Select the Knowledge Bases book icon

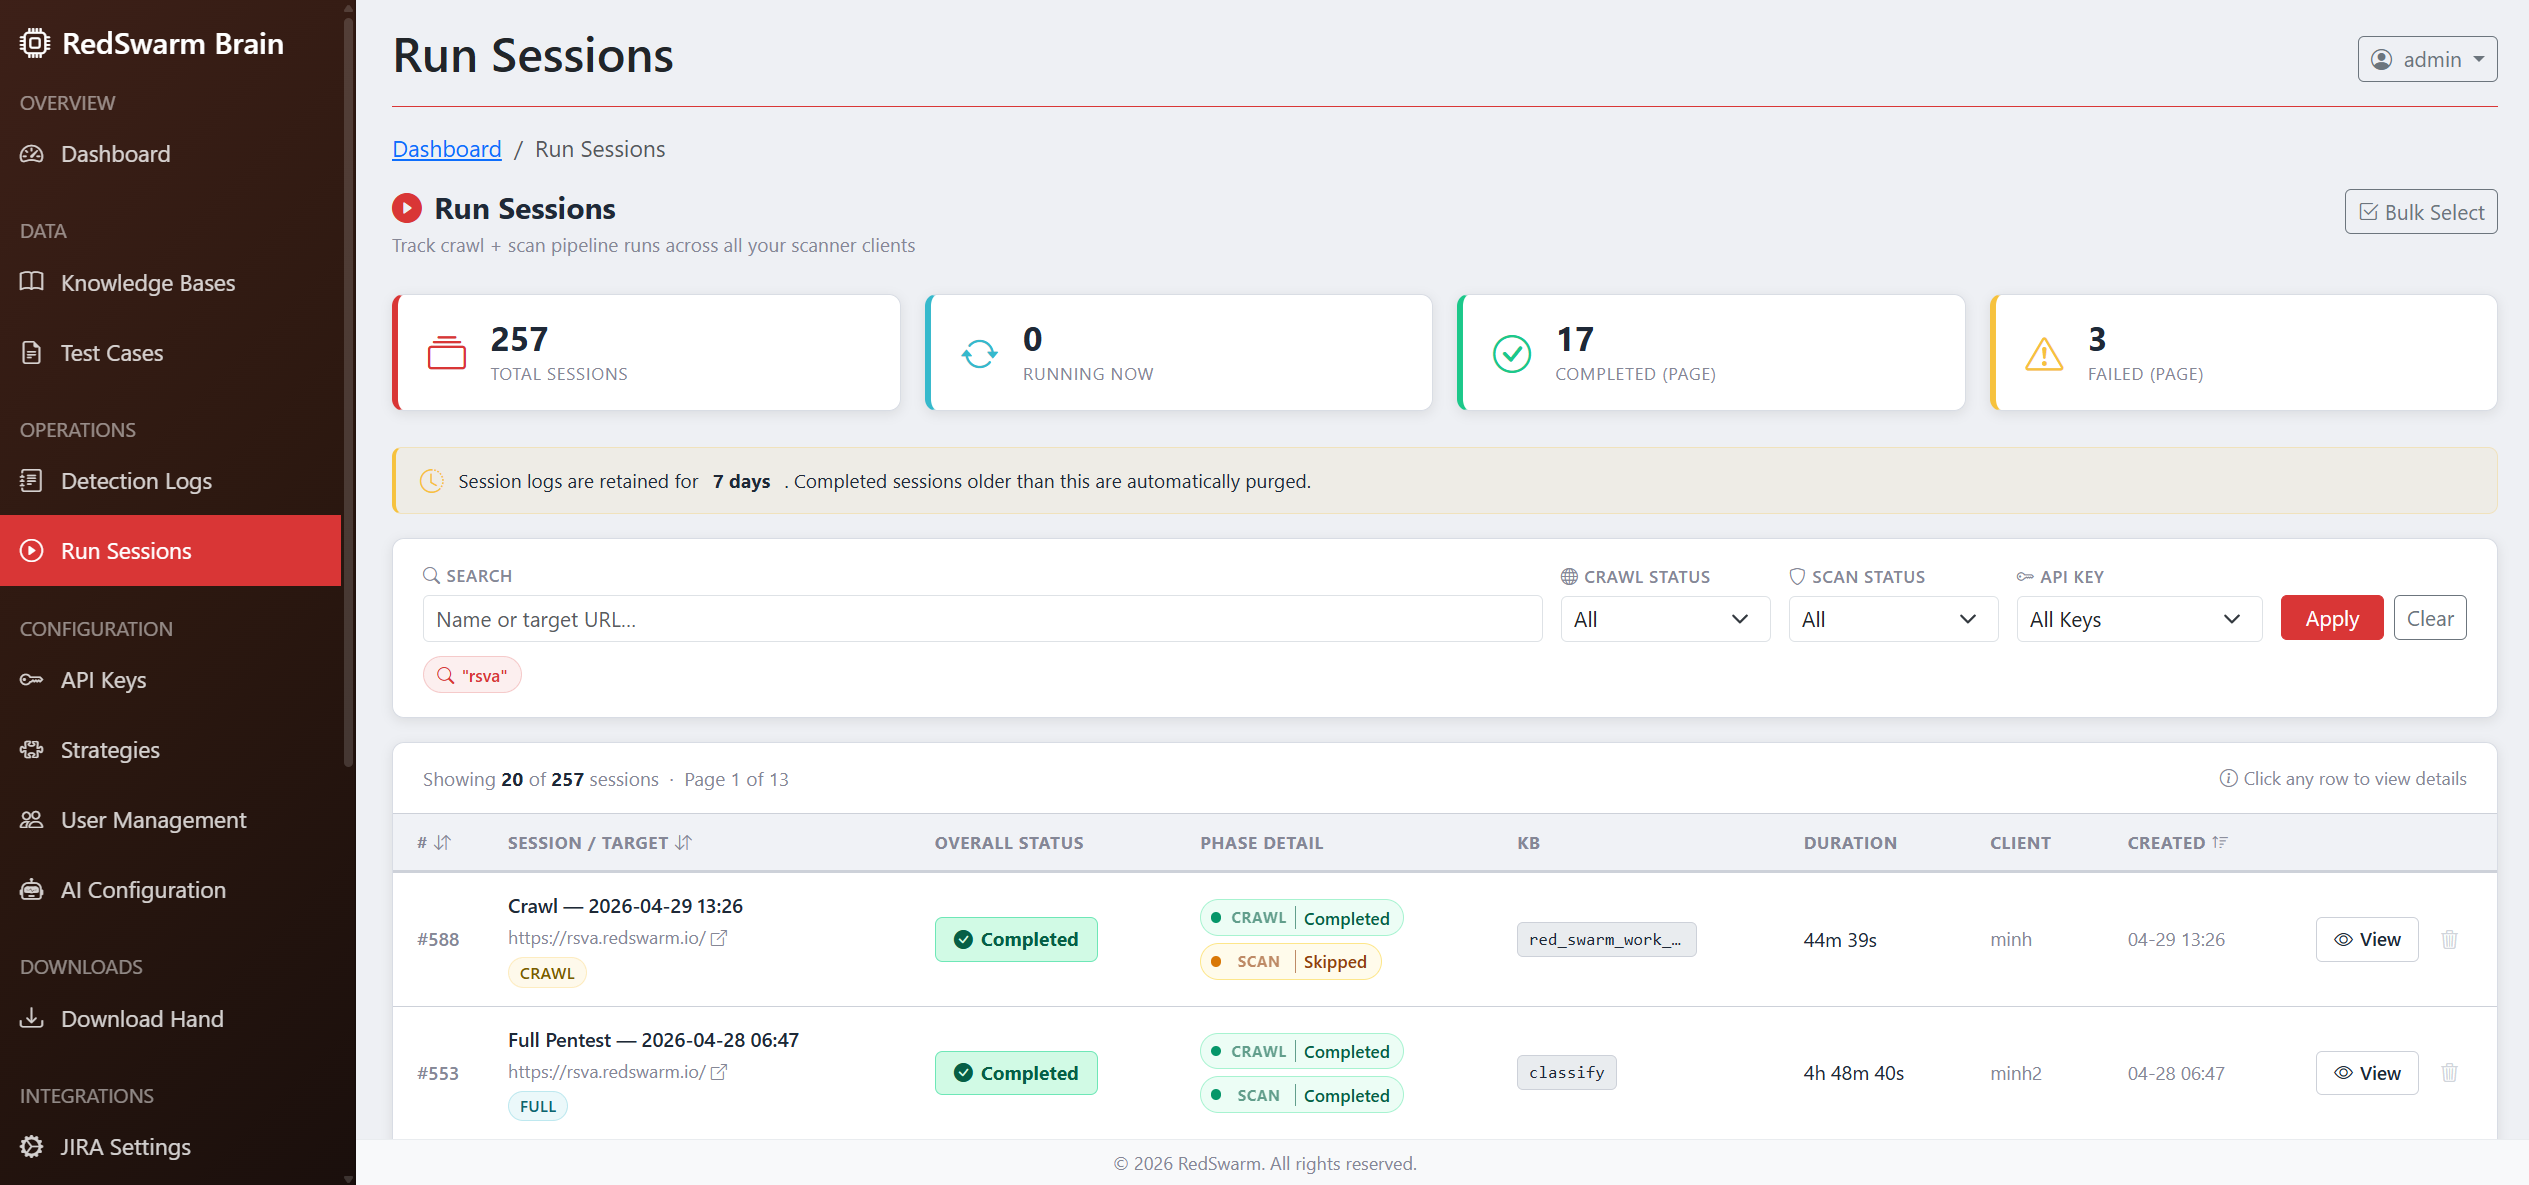(31, 282)
